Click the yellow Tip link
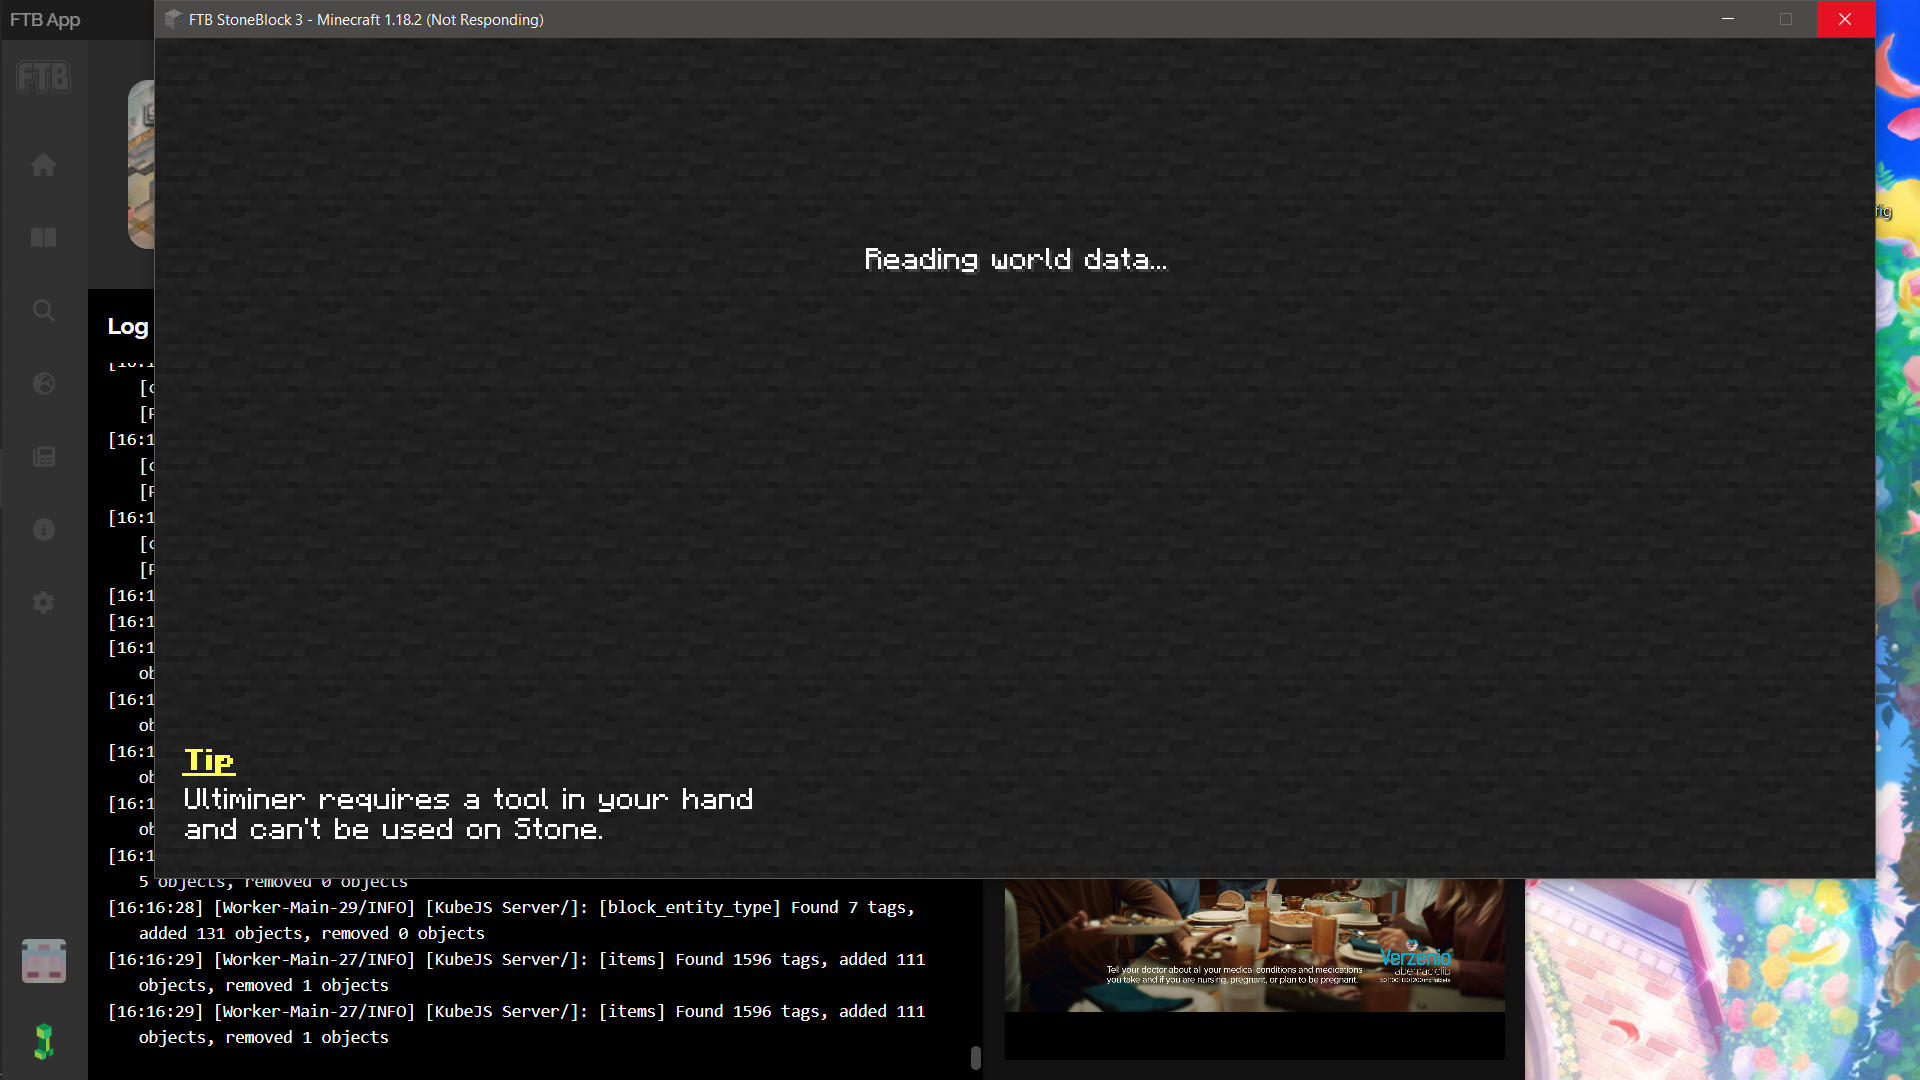1920x1080 pixels. tap(208, 760)
